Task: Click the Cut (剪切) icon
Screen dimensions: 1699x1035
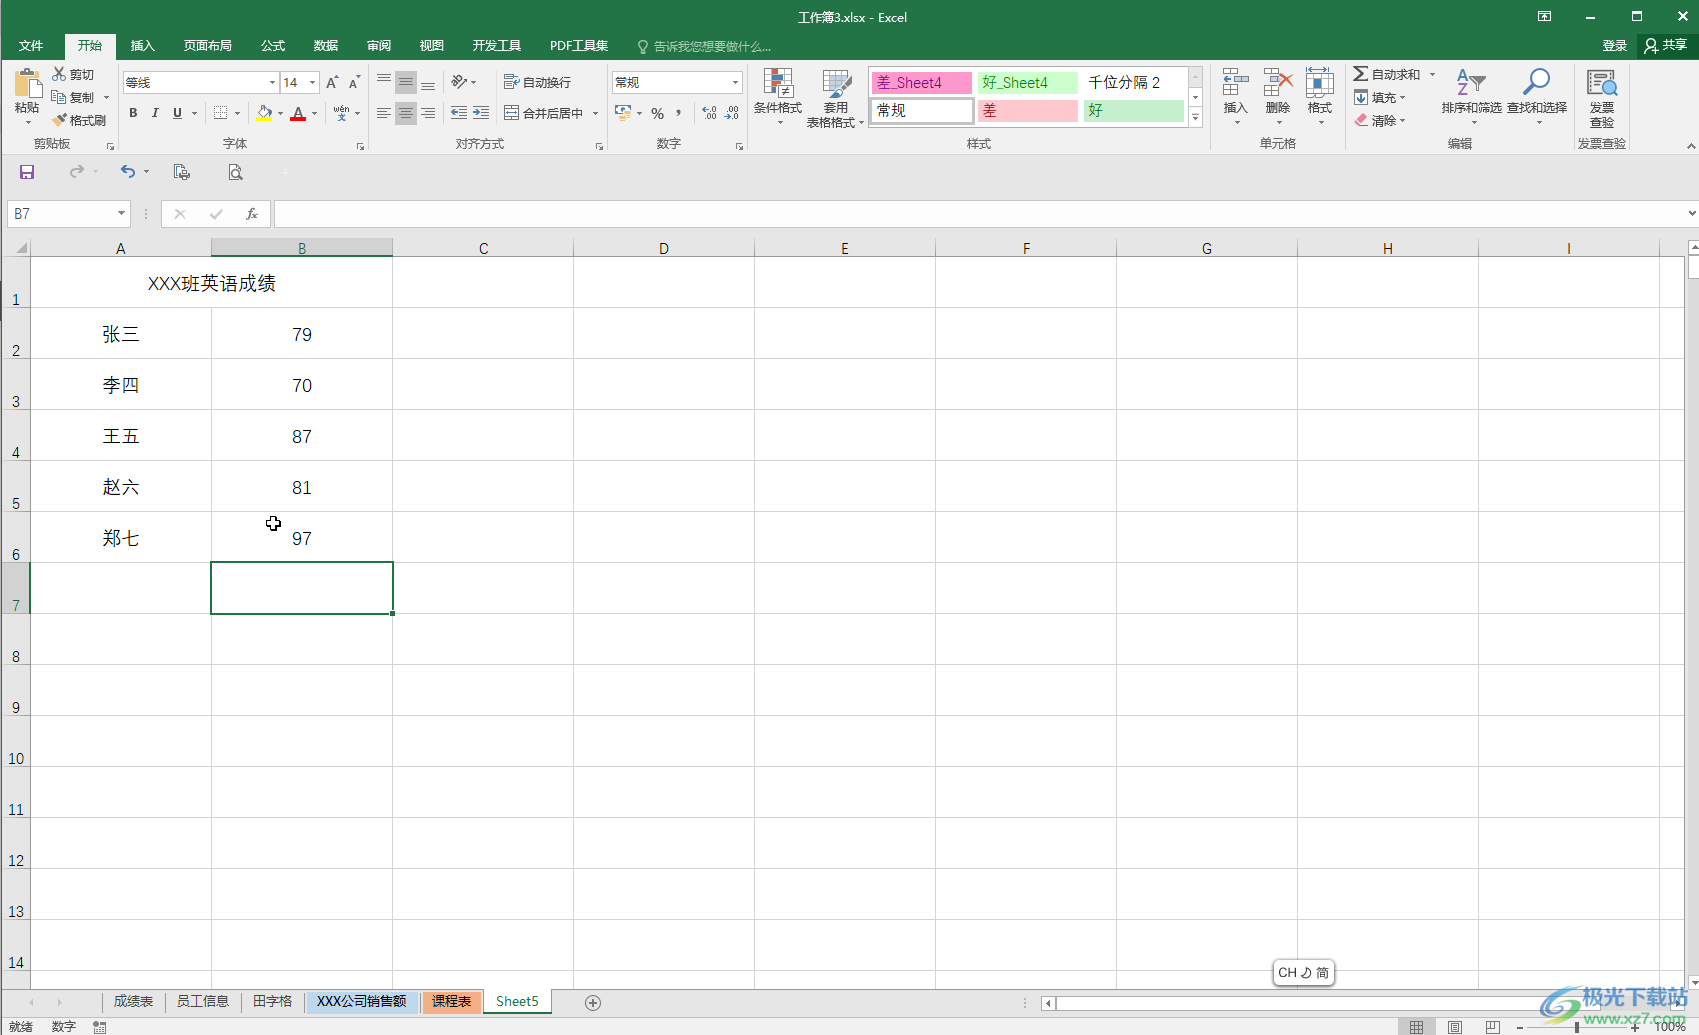Action: [60, 74]
